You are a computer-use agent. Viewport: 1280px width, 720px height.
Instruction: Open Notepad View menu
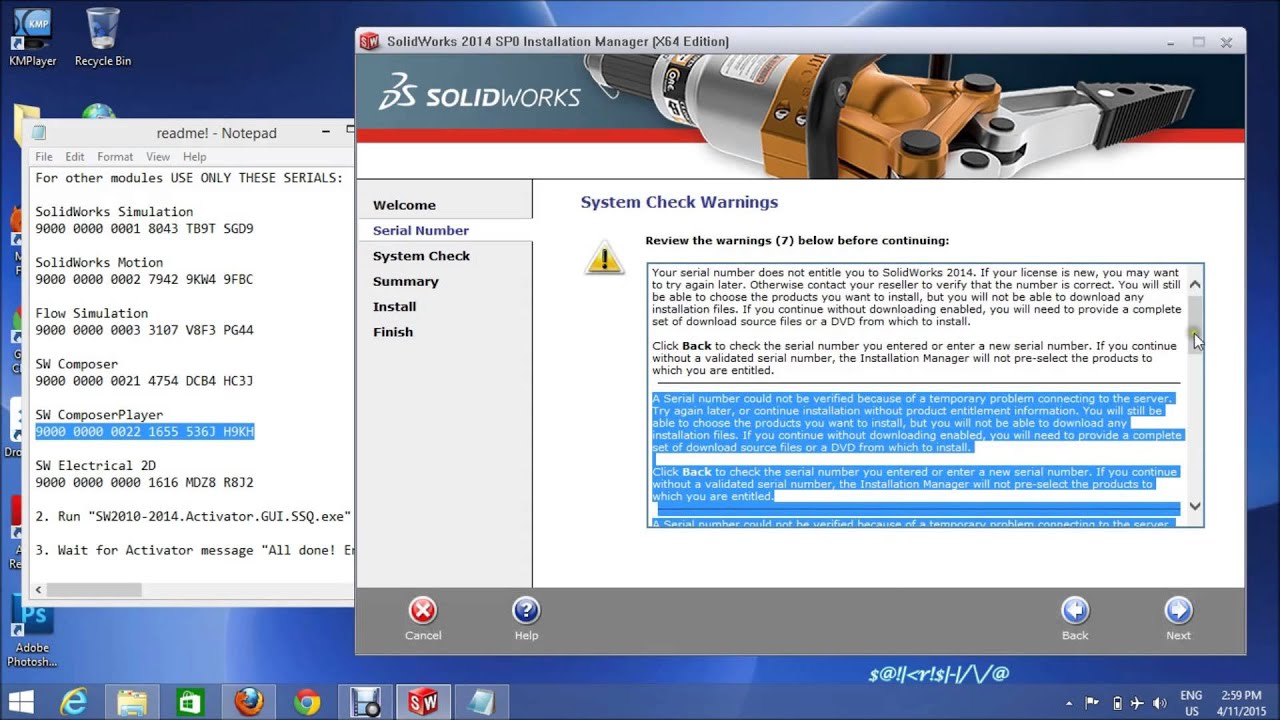click(x=158, y=157)
